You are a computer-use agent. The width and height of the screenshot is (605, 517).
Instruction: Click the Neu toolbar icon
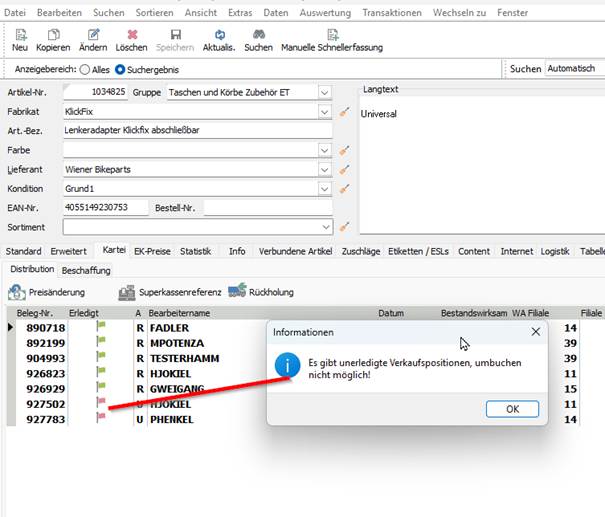click(x=20, y=35)
